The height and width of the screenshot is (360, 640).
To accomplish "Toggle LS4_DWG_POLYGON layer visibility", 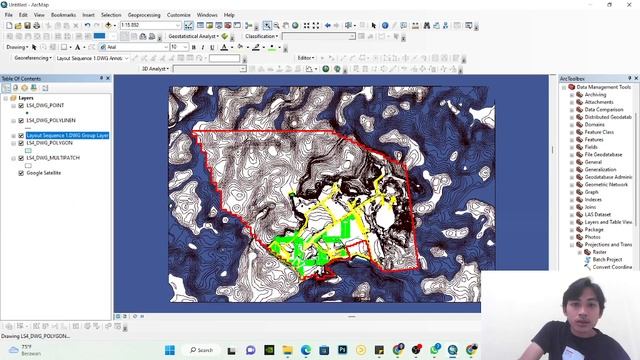I will [x=21, y=143].
